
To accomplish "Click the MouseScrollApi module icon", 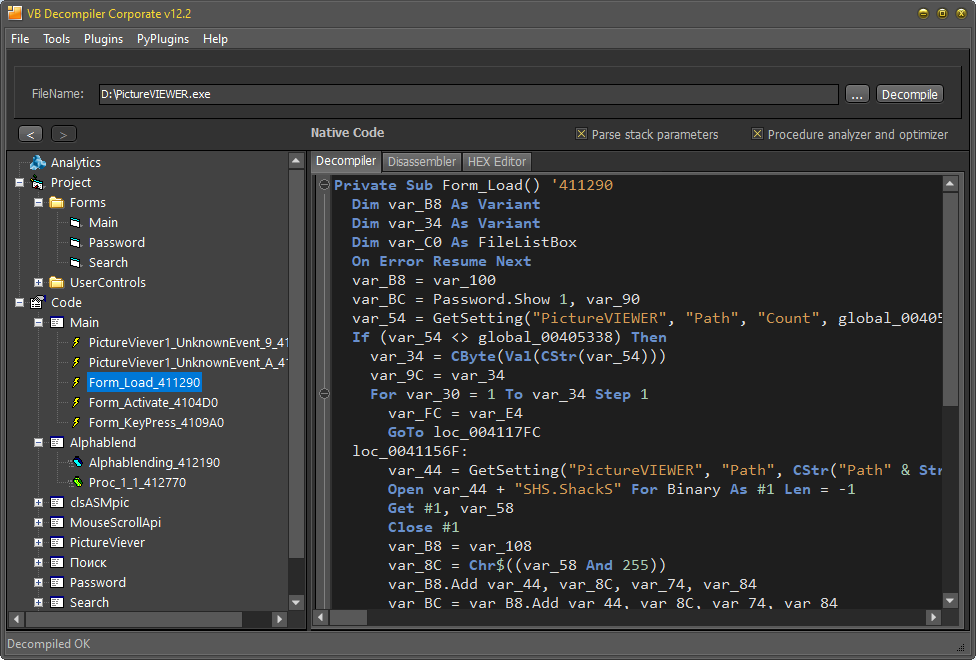I will click(57, 522).
